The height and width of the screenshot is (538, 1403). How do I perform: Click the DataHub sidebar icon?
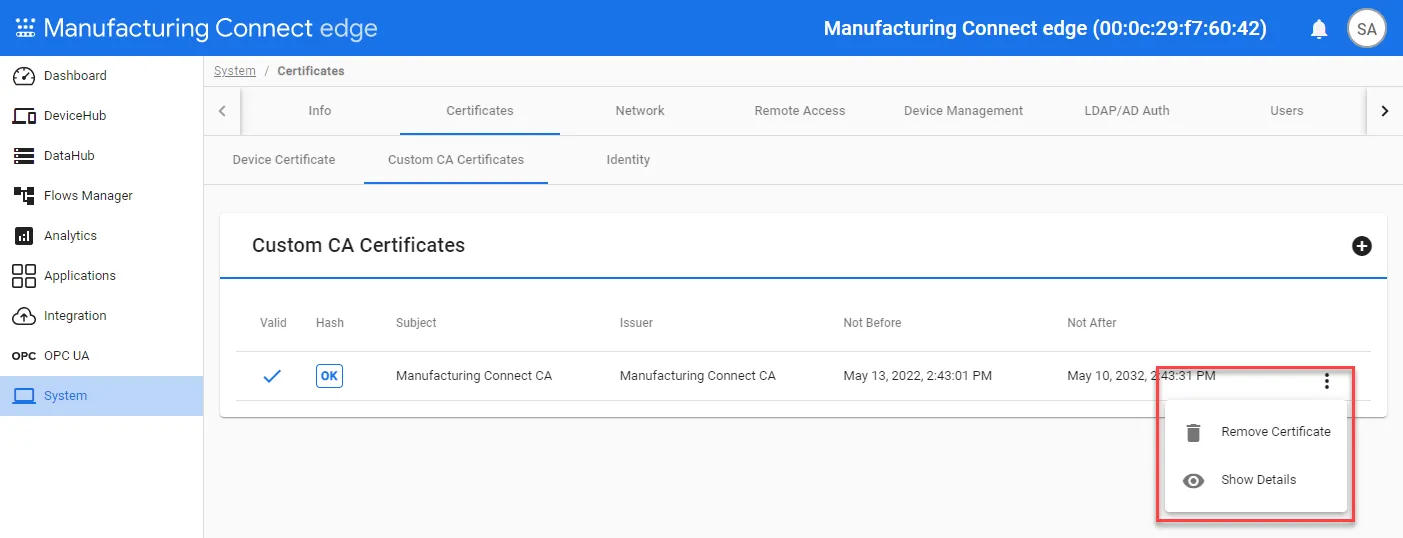click(24, 156)
